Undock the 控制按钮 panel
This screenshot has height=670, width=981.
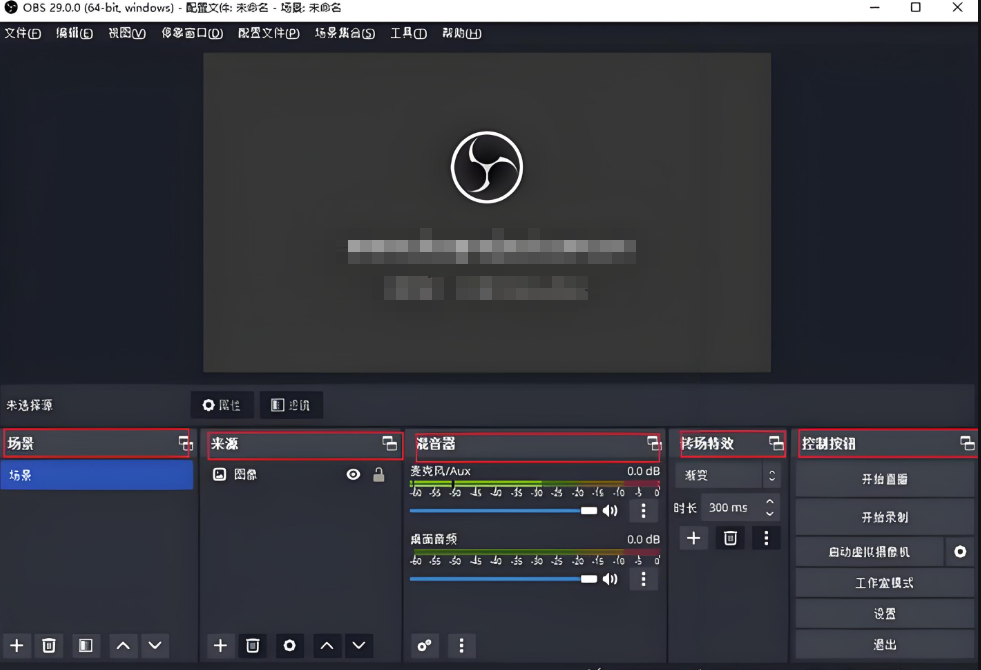click(967, 444)
